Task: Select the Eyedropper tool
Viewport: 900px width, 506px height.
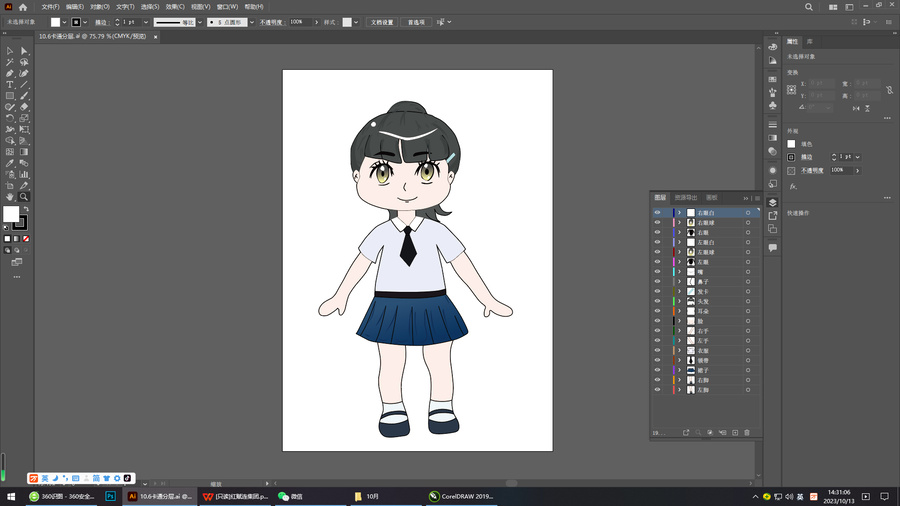Action: click(10, 163)
